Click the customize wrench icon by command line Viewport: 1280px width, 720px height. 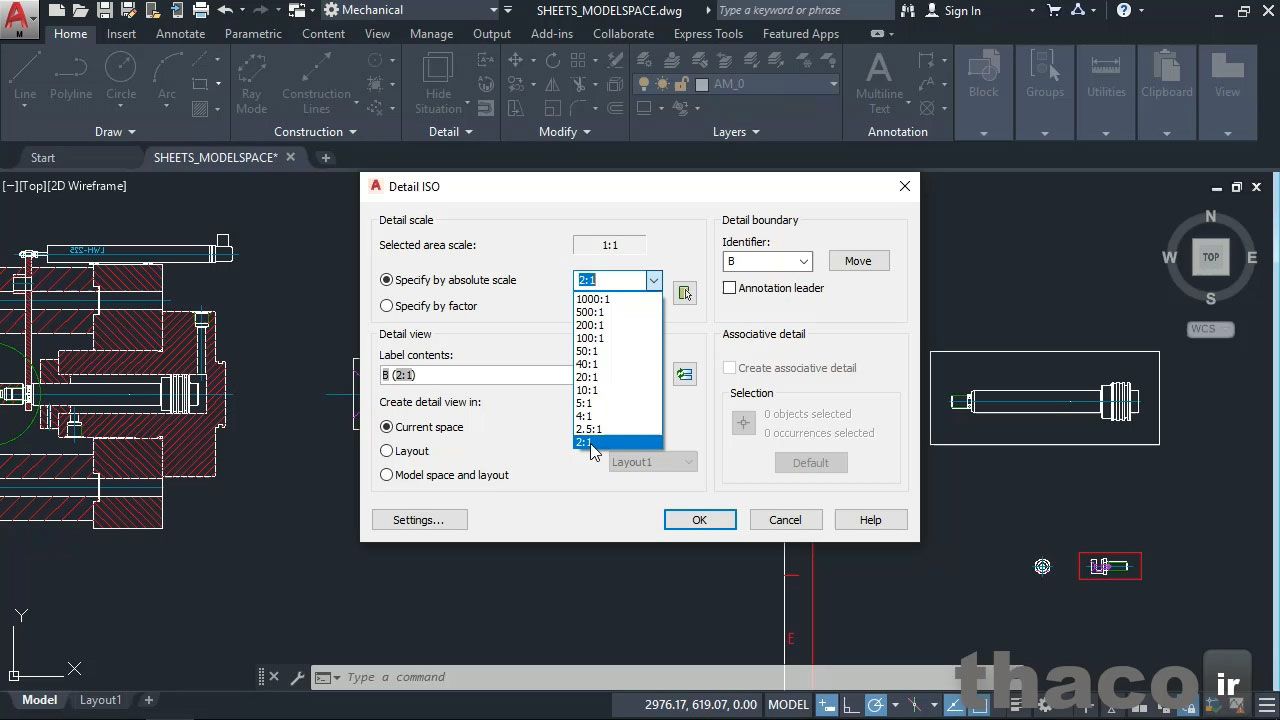click(x=297, y=677)
